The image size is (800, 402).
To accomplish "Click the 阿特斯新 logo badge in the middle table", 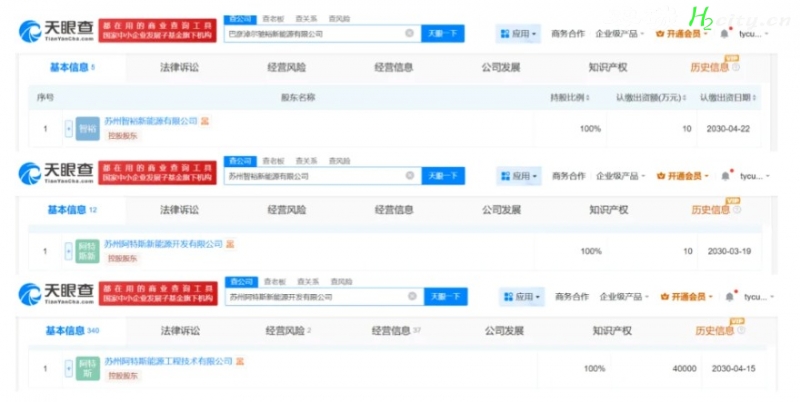I will point(88,251).
